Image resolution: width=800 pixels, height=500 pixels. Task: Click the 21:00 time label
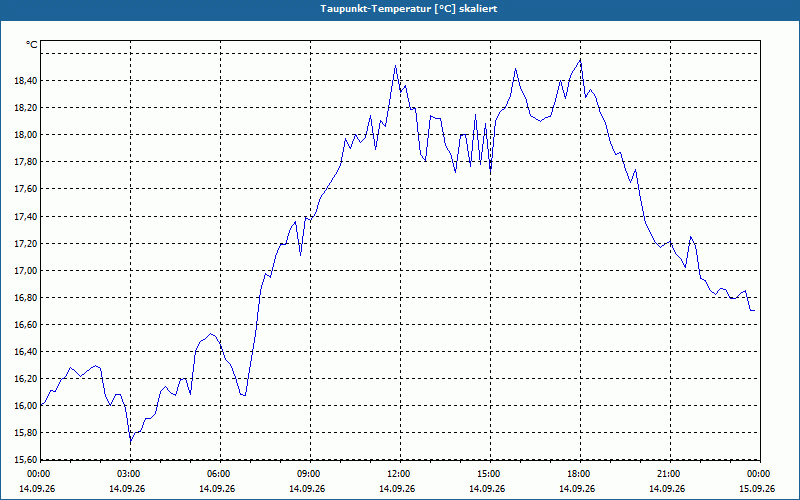point(669,474)
